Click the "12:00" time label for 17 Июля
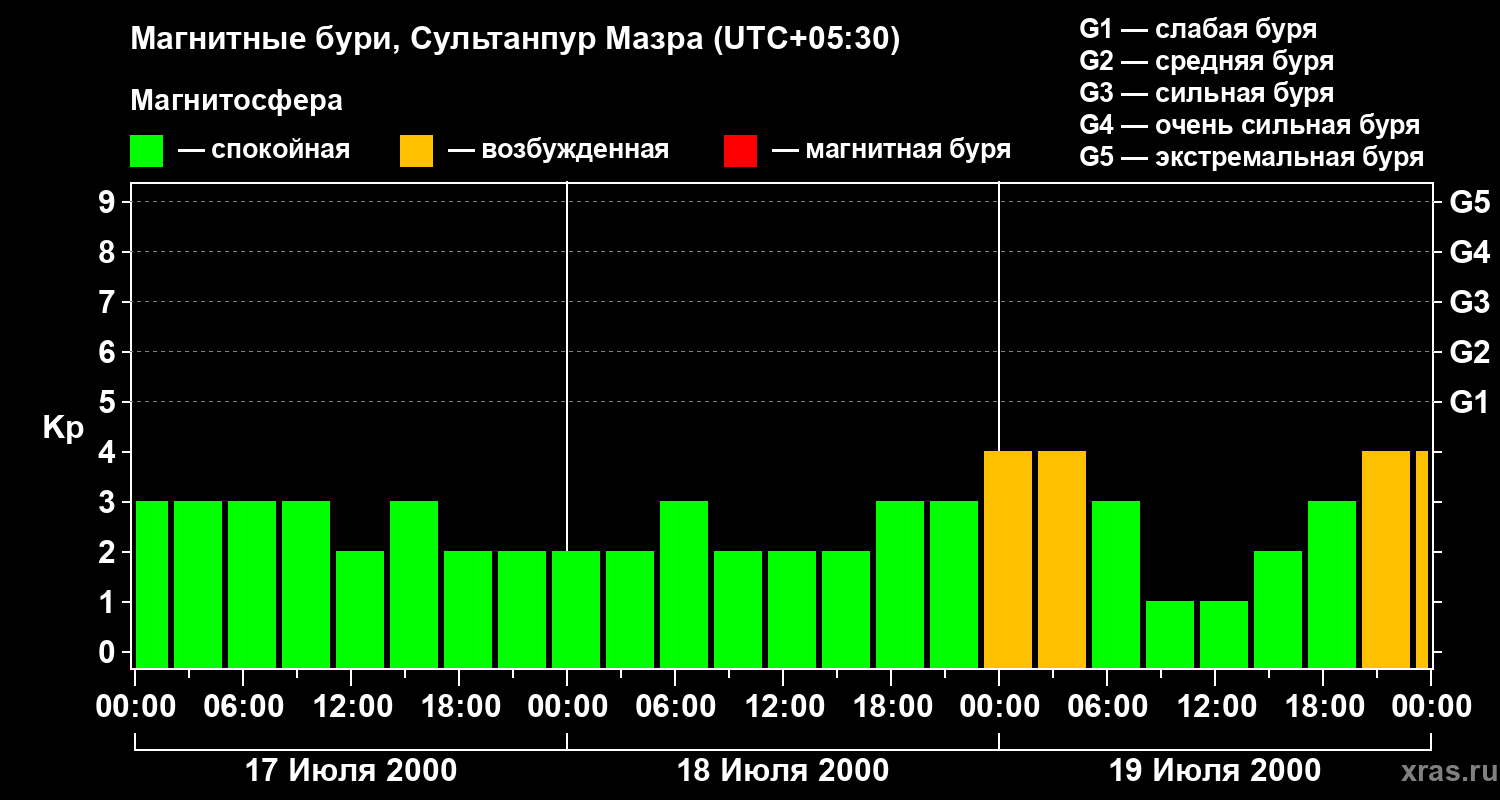The width and height of the screenshot is (1500, 800). tap(351, 707)
